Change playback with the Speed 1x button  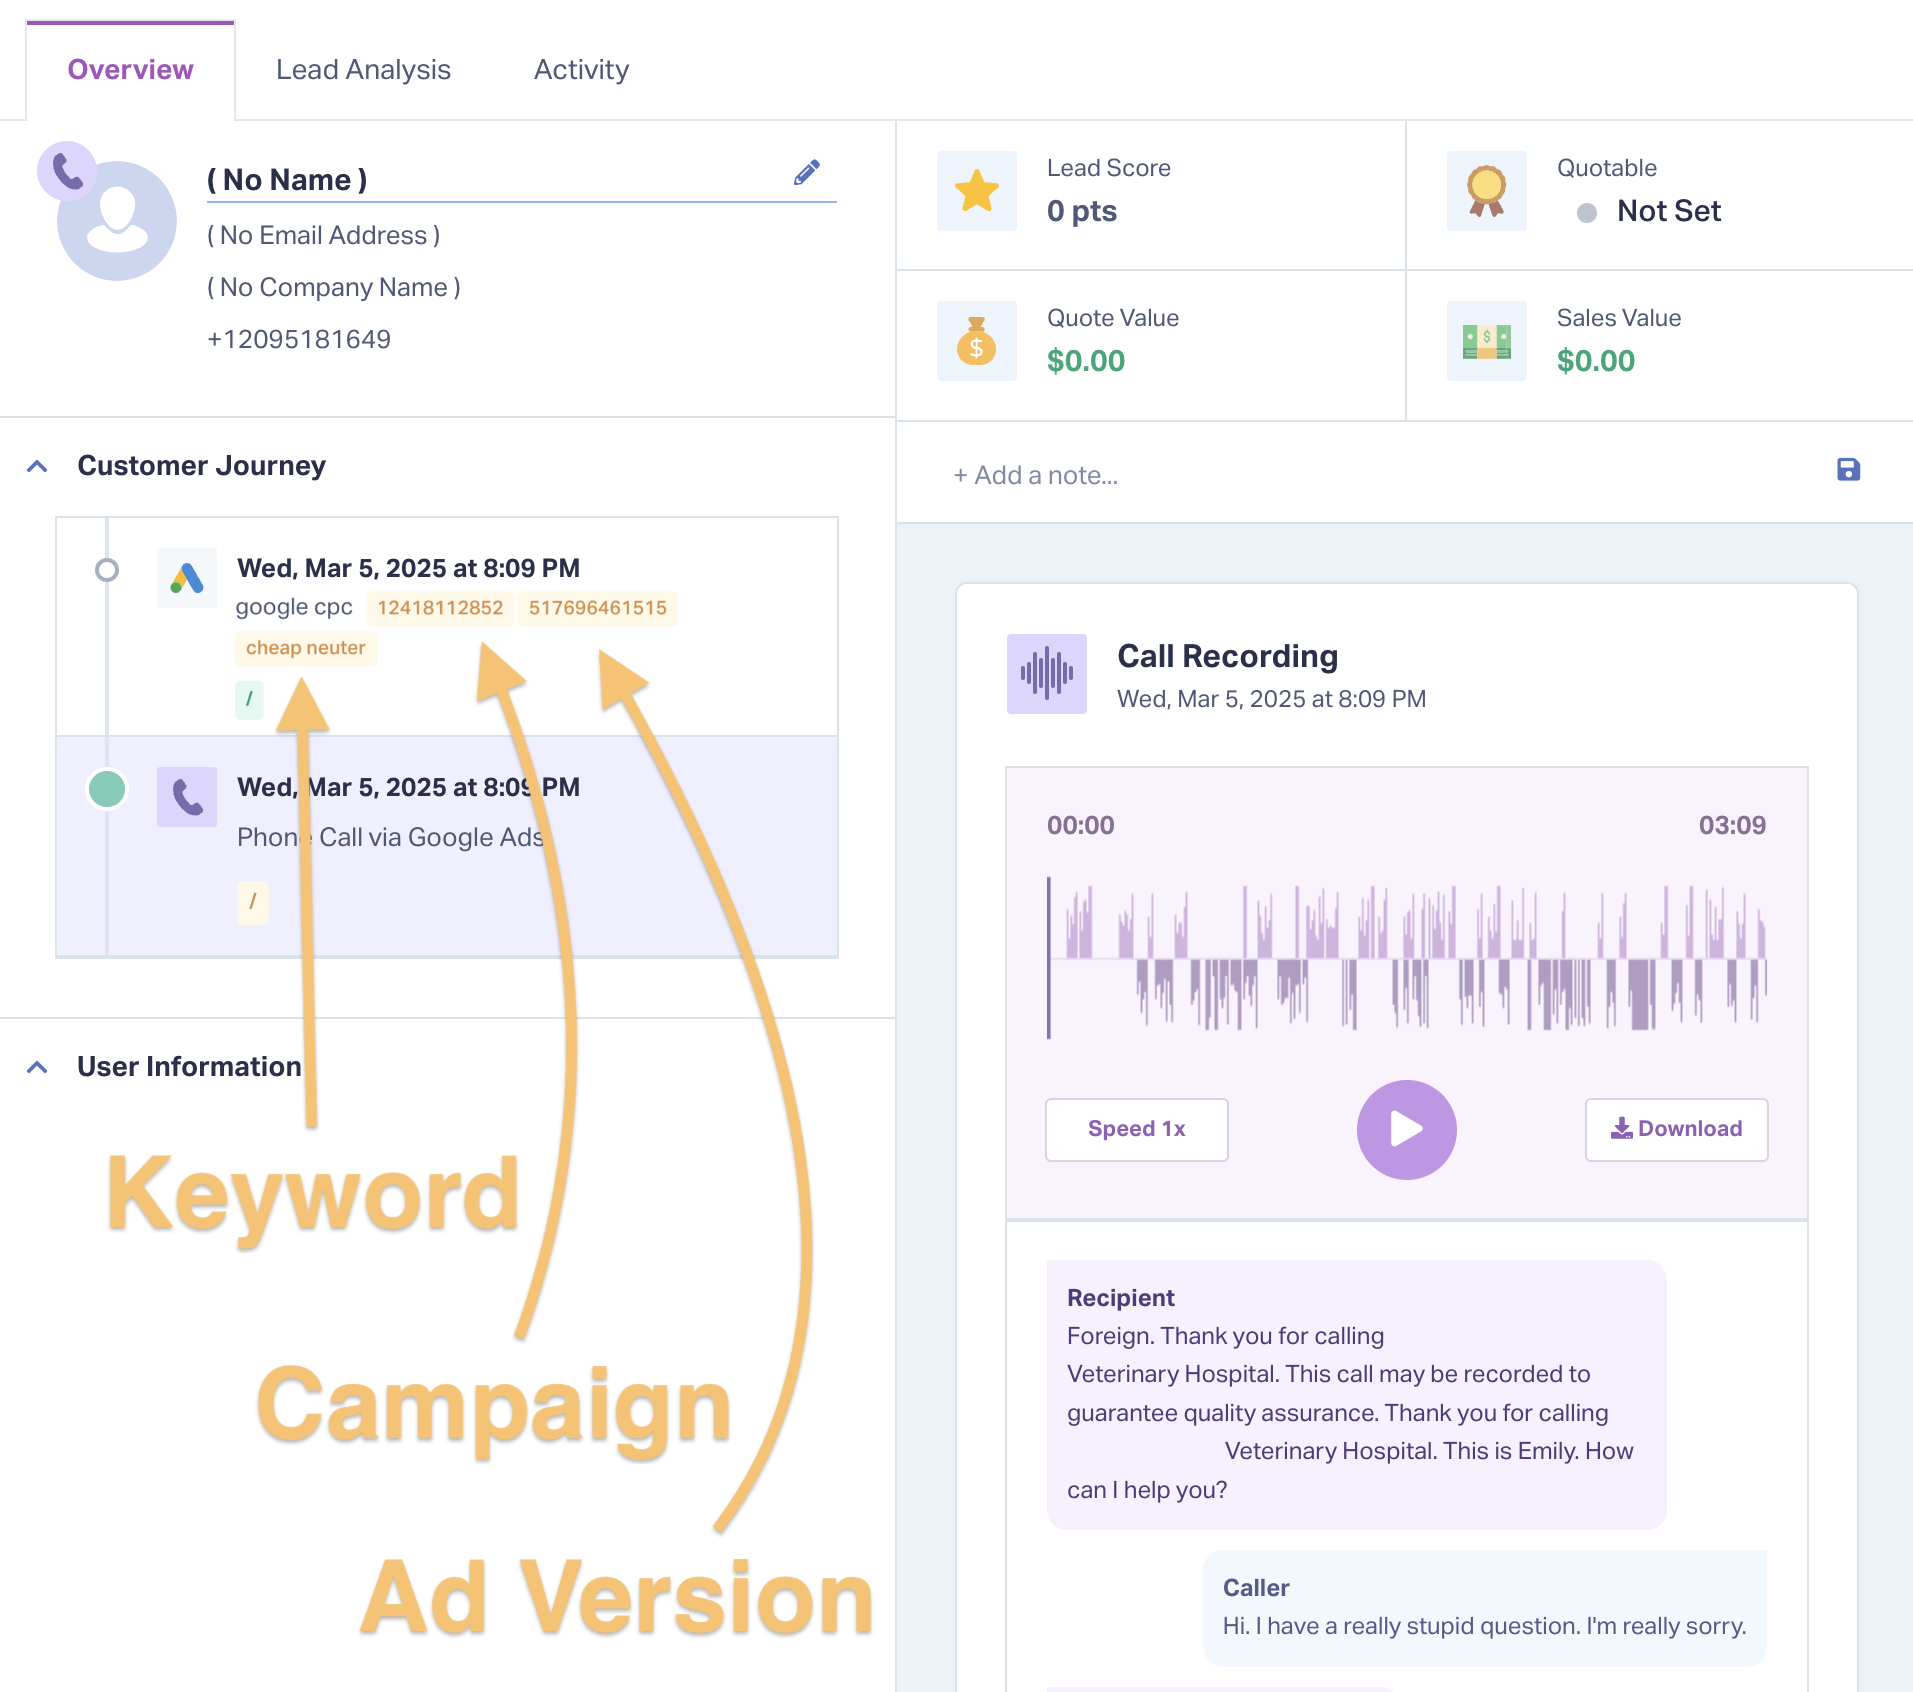click(1137, 1129)
